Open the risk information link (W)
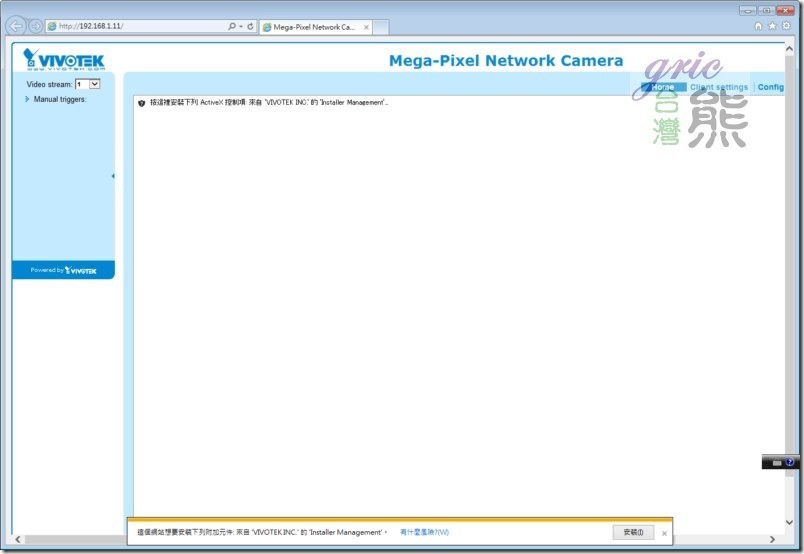Viewport: 804px width, 554px height. coord(424,532)
